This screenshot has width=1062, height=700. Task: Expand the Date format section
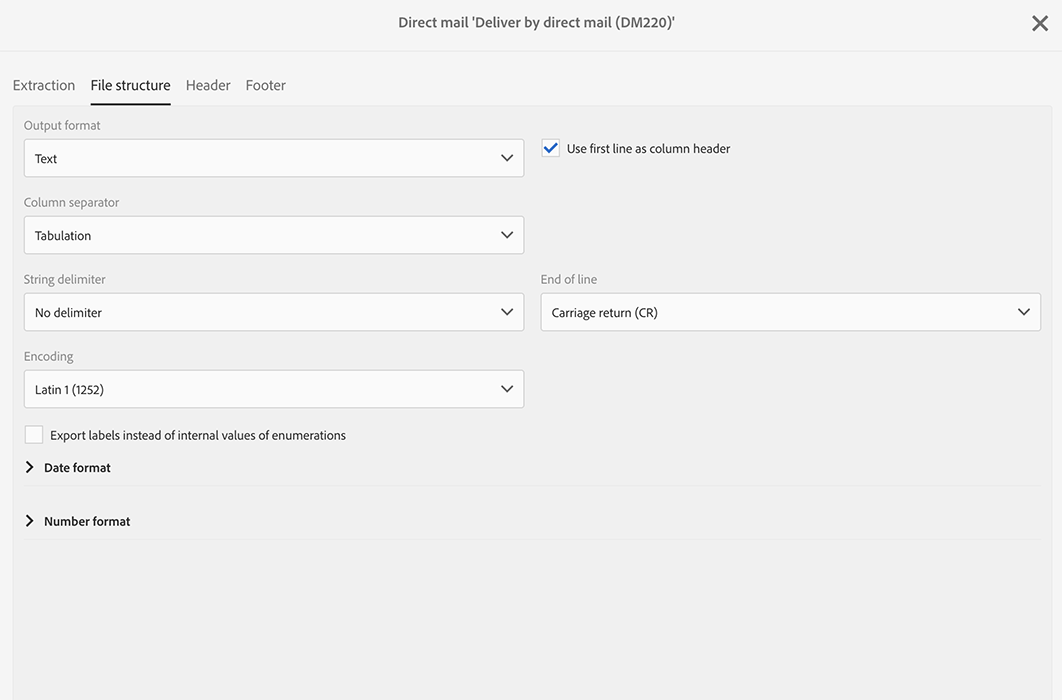tap(30, 468)
